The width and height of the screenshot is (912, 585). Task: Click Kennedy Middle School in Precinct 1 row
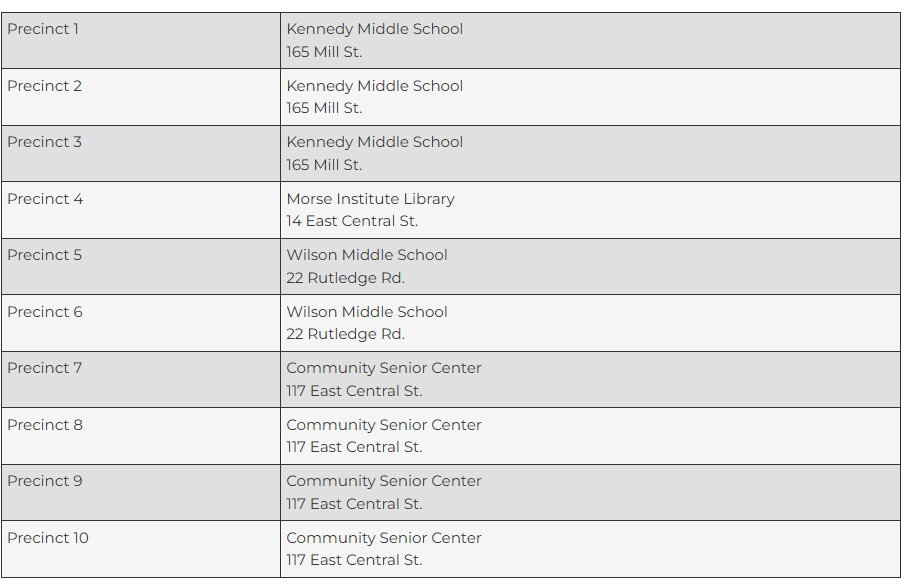tap(375, 29)
